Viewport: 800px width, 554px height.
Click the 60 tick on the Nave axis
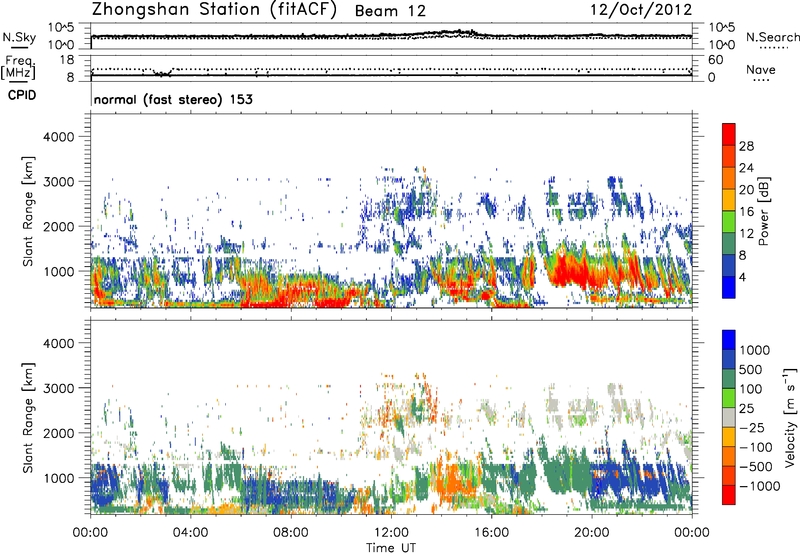[x=716, y=60]
